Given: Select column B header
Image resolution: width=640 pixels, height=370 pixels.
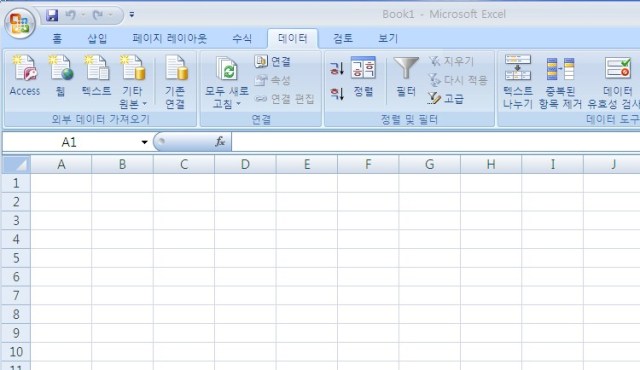Looking at the screenshot, I should pos(122,164).
